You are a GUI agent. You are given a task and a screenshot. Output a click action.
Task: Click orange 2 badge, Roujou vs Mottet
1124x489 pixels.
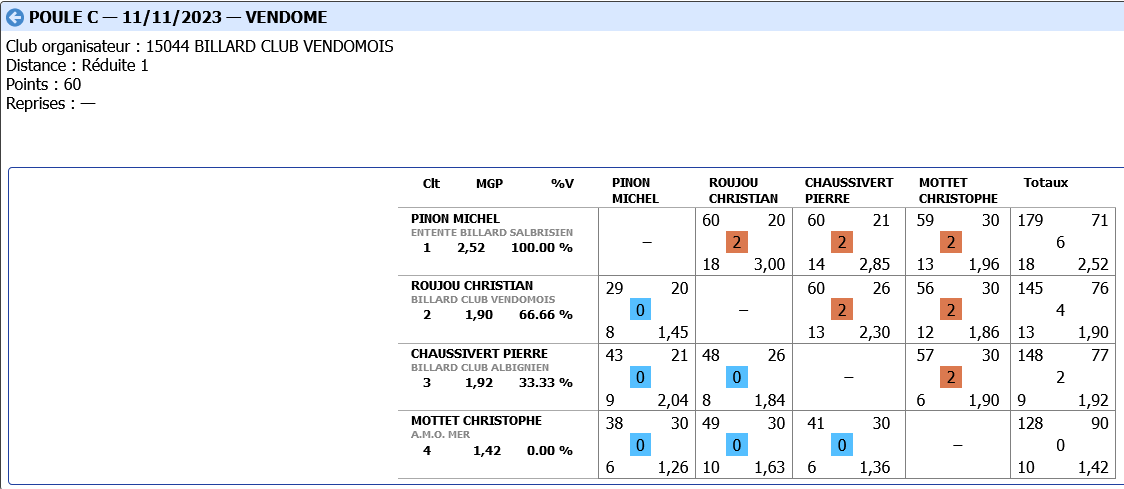[951, 310]
